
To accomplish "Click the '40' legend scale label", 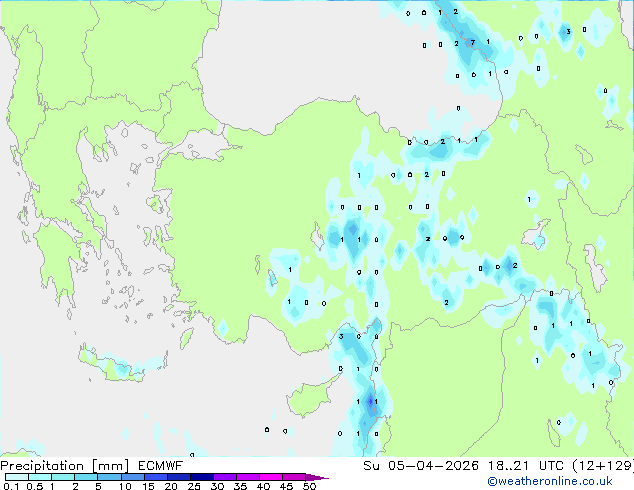I will click(263, 486).
